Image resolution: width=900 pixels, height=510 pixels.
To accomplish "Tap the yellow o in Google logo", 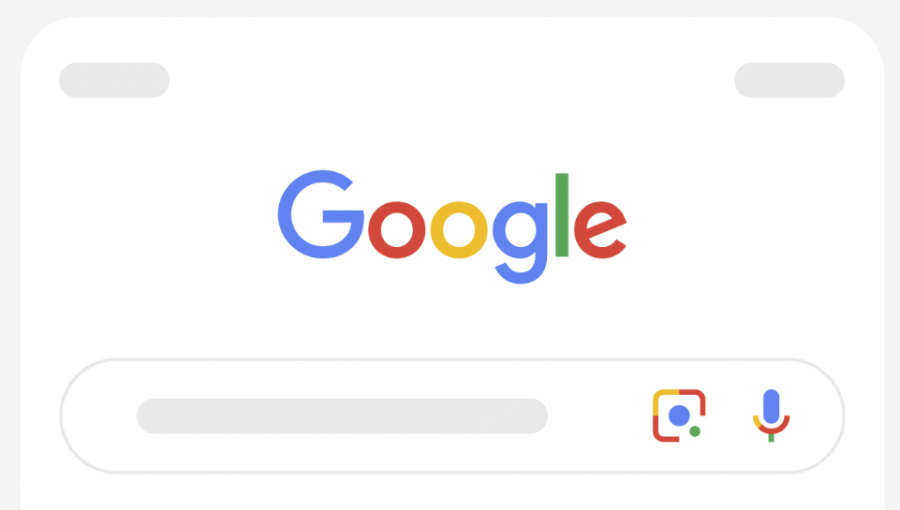I will point(459,229).
